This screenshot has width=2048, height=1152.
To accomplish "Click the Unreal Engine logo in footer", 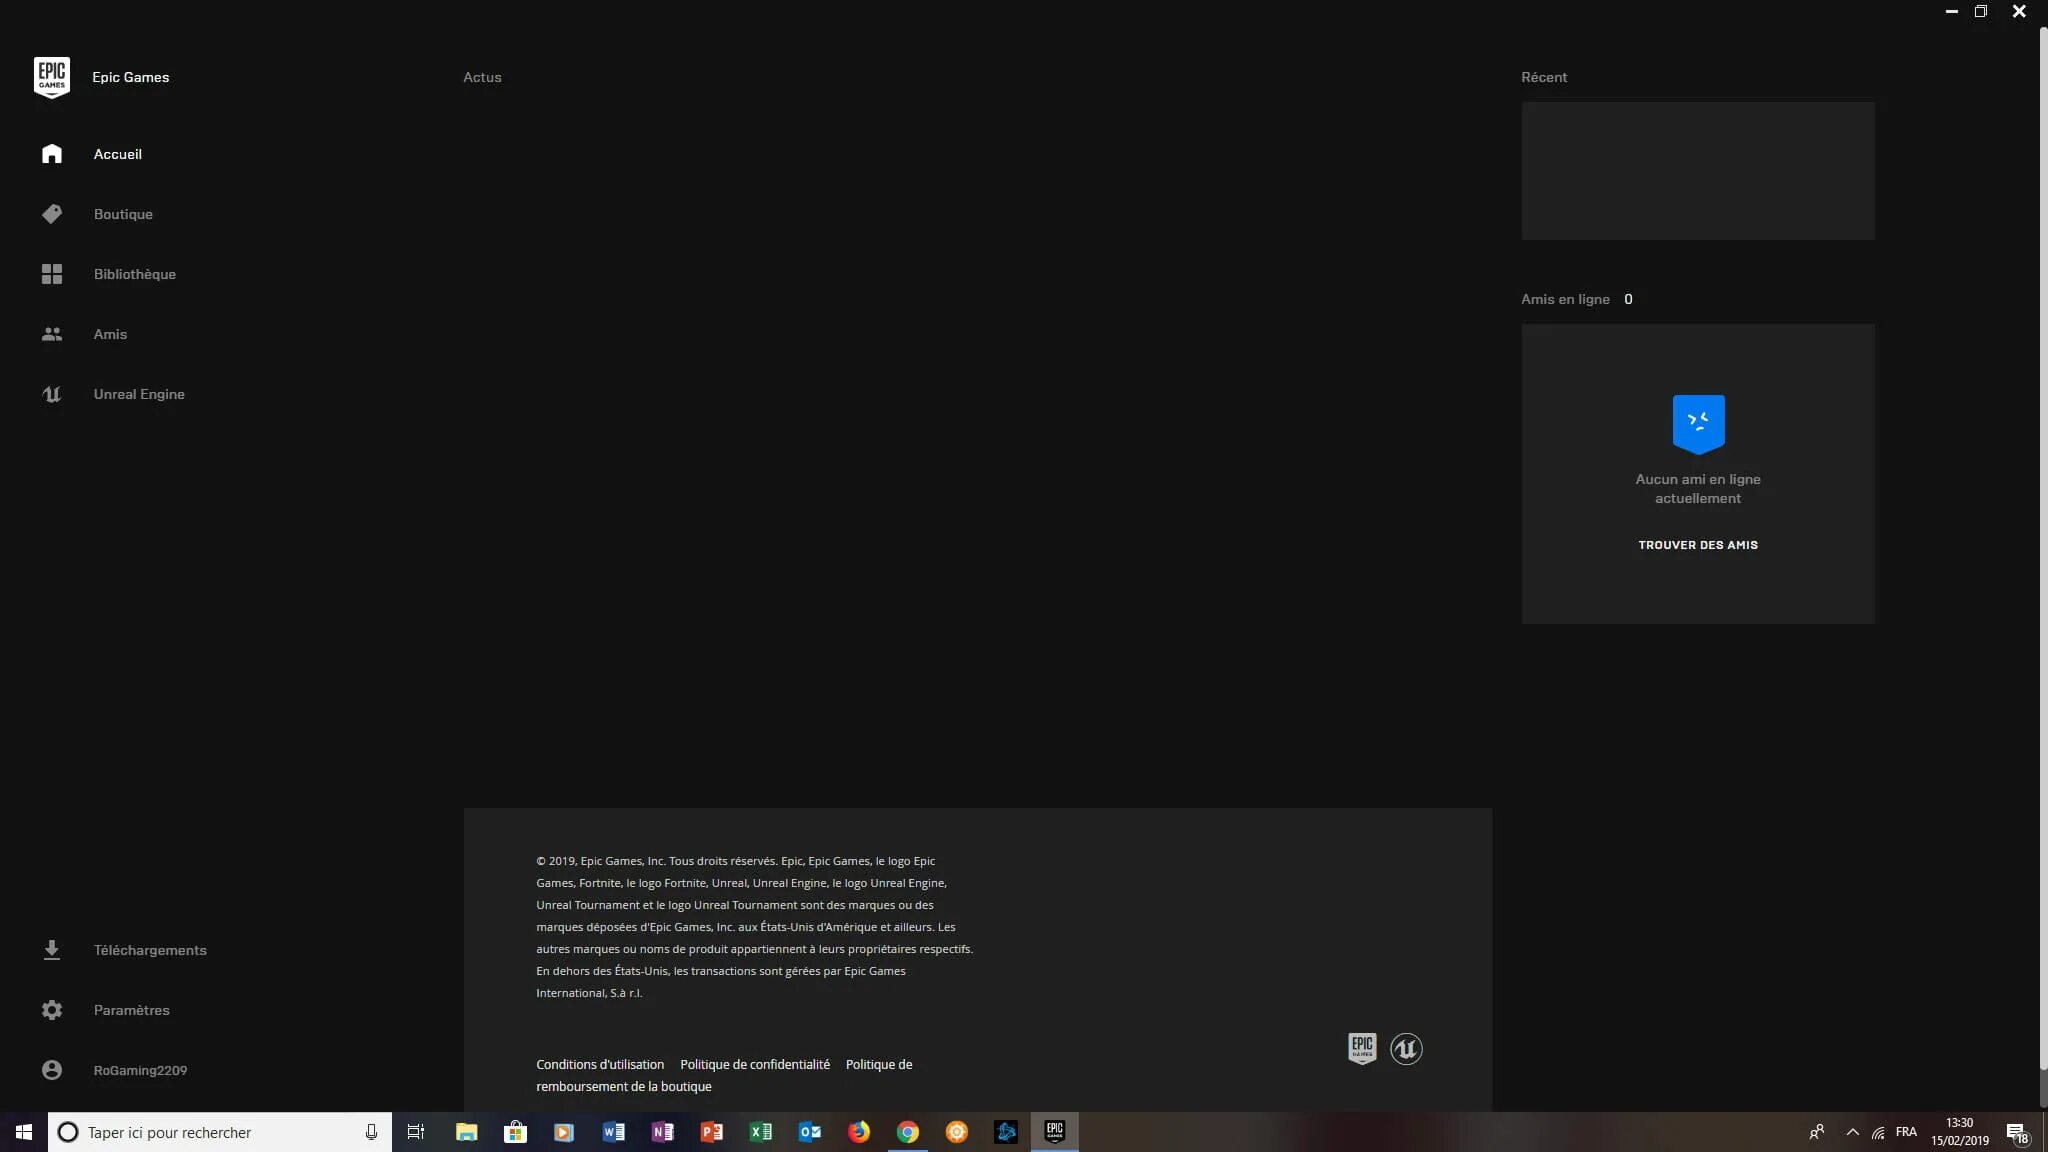I will click(x=1406, y=1048).
